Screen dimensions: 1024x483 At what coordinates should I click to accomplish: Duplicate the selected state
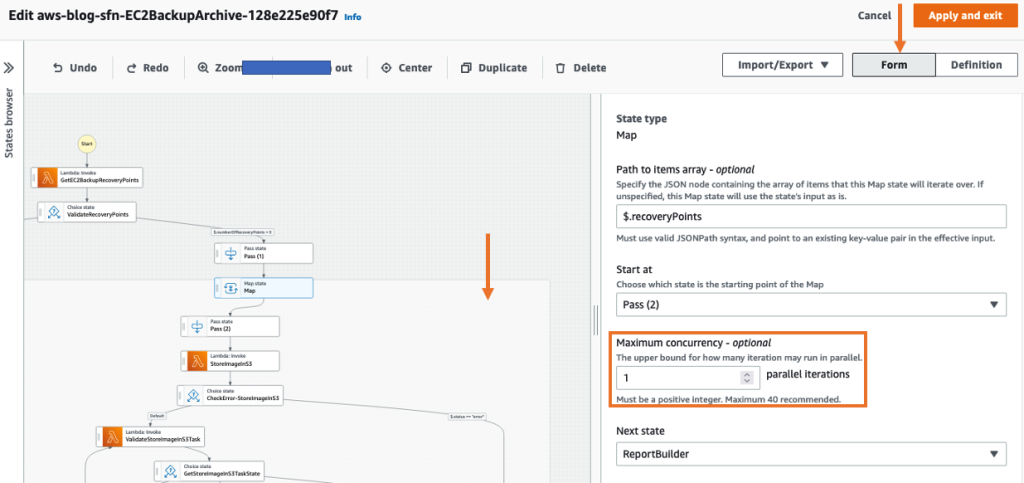pyautogui.click(x=494, y=67)
